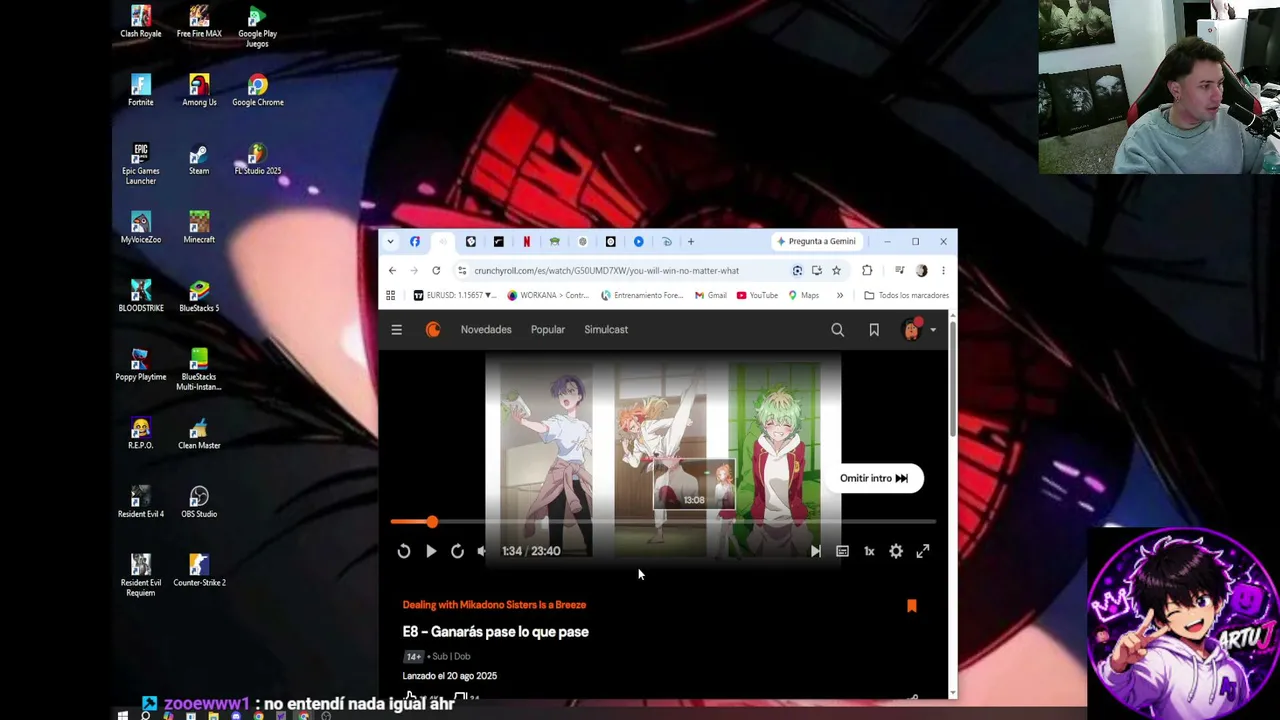This screenshot has width=1280, height=720.
Task: Open Crunchyroll hamburger menu
Action: [397, 330]
